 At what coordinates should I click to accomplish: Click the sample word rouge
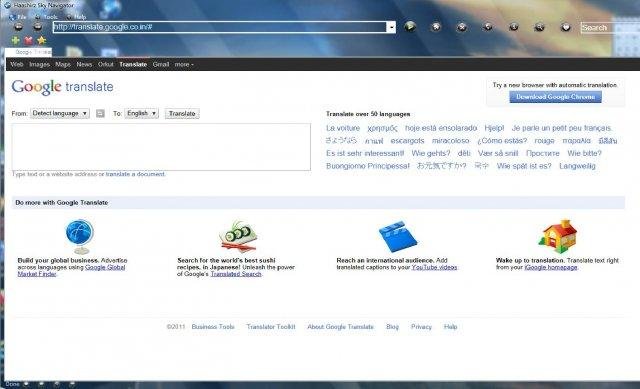coord(544,141)
